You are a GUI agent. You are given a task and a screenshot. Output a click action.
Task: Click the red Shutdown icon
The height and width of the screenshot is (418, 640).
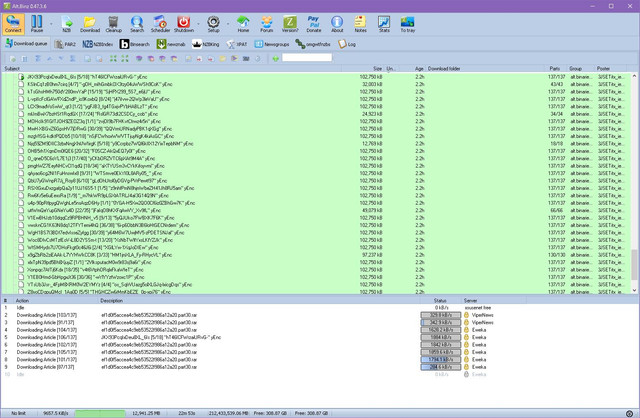pos(184,24)
